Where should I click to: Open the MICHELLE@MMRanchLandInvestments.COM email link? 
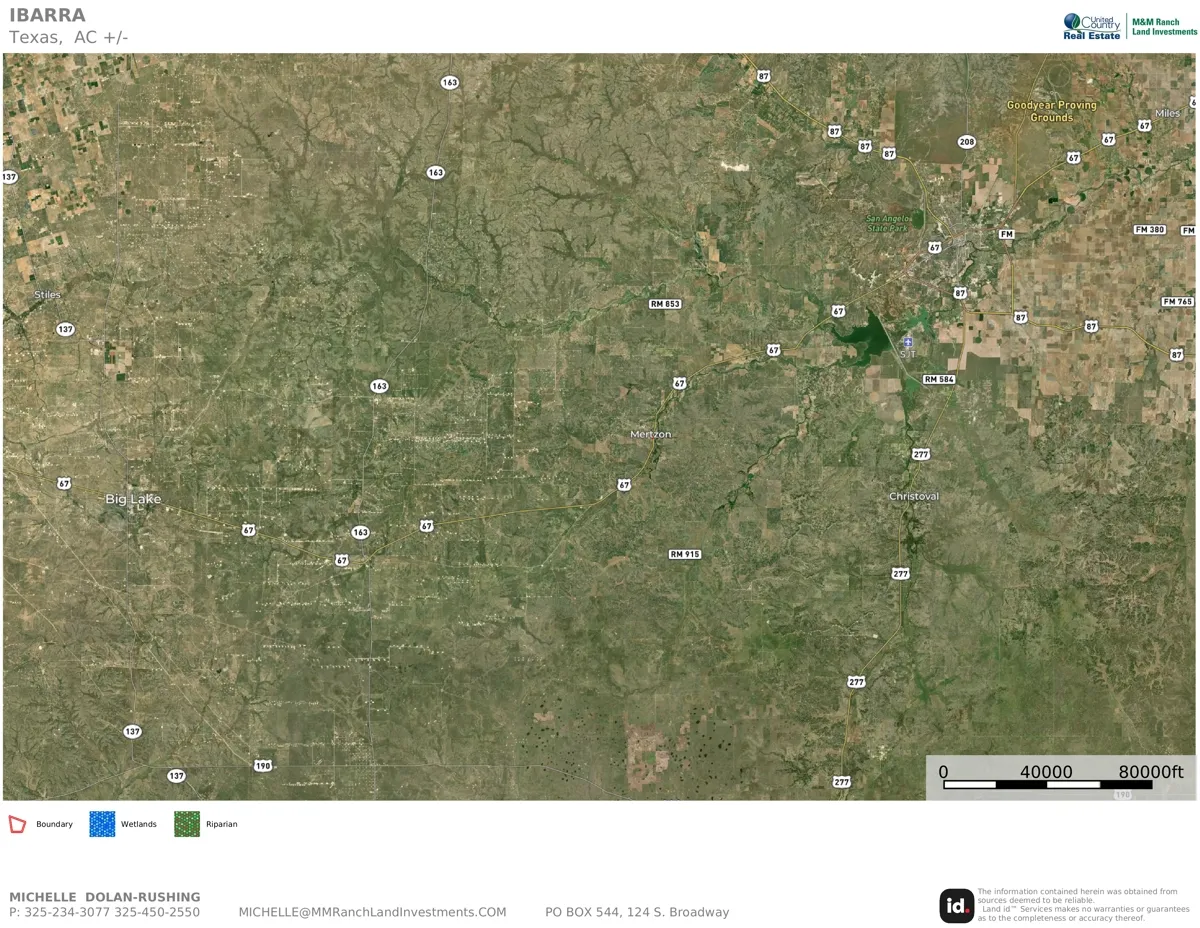pos(372,912)
